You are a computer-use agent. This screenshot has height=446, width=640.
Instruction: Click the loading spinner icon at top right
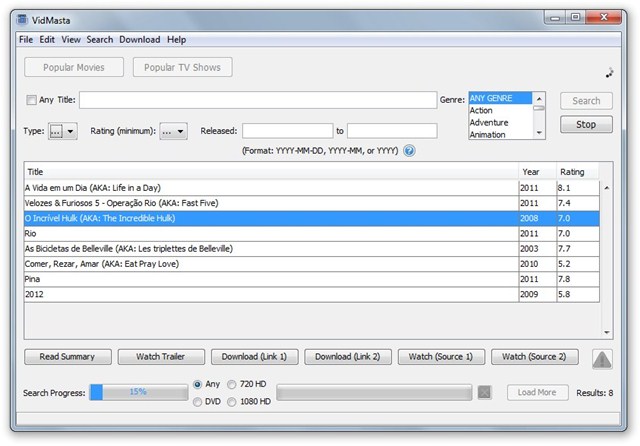coord(609,73)
